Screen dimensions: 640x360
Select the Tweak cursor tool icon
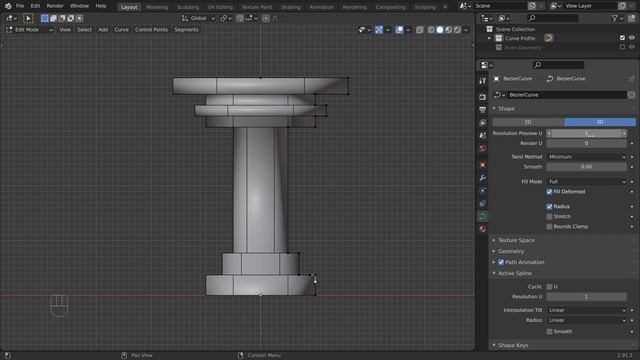28,18
